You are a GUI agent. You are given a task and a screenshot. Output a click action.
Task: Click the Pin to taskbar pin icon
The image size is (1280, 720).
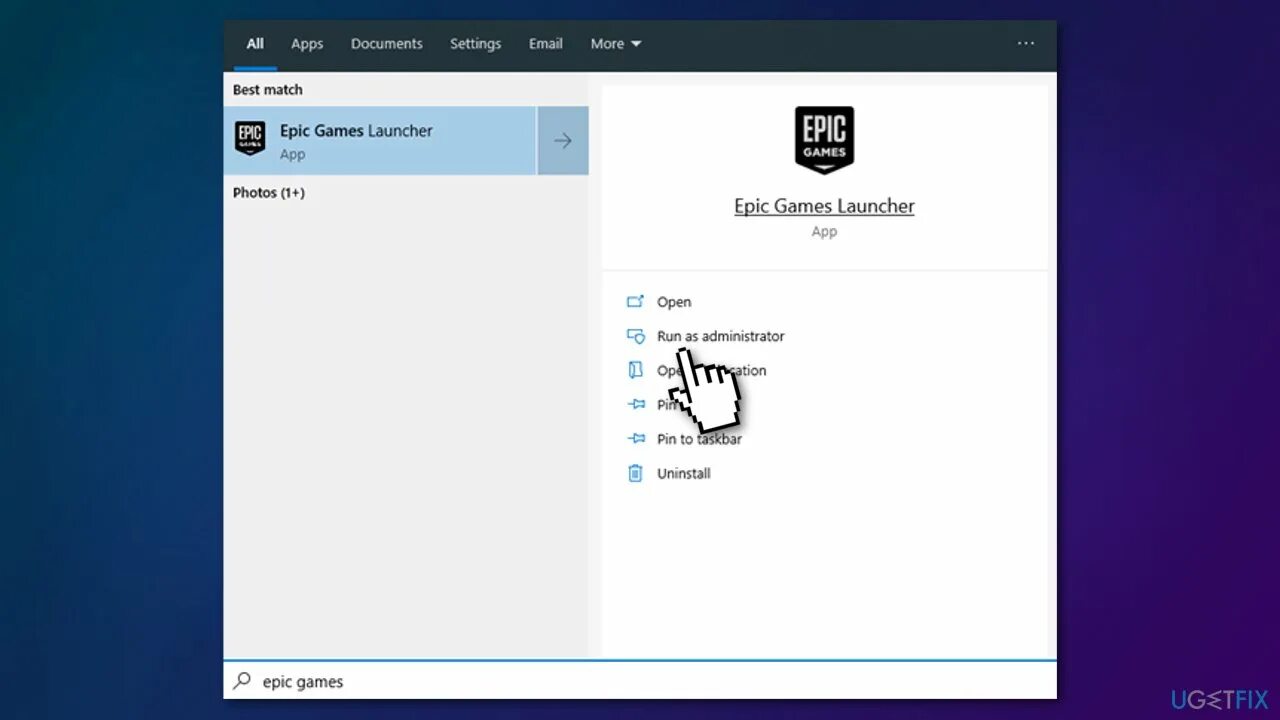click(635, 439)
